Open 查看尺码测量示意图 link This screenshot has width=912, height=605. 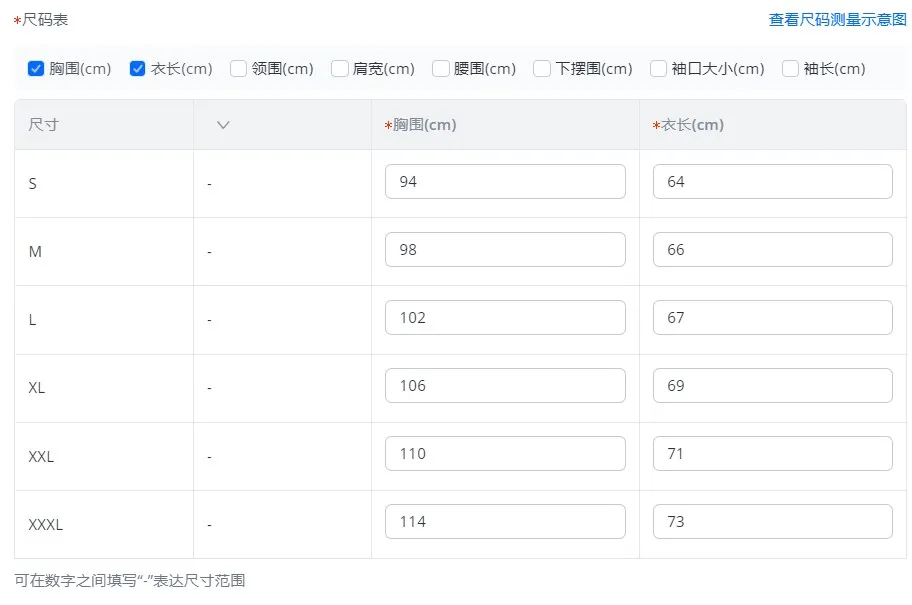pyautogui.click(x=837, y=20)
